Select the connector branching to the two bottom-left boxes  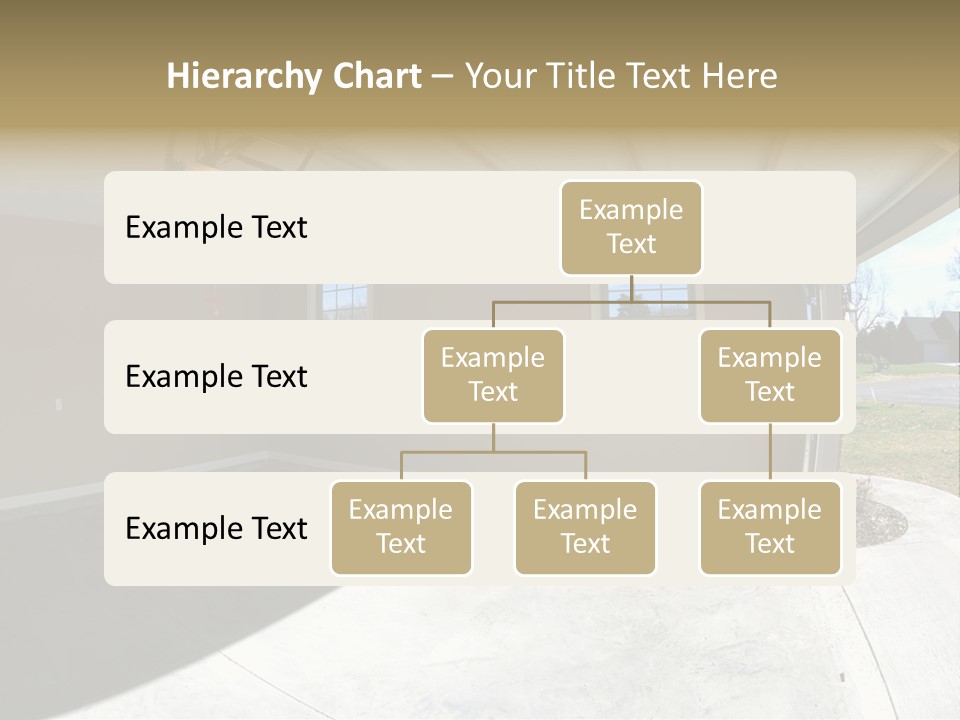493,452
